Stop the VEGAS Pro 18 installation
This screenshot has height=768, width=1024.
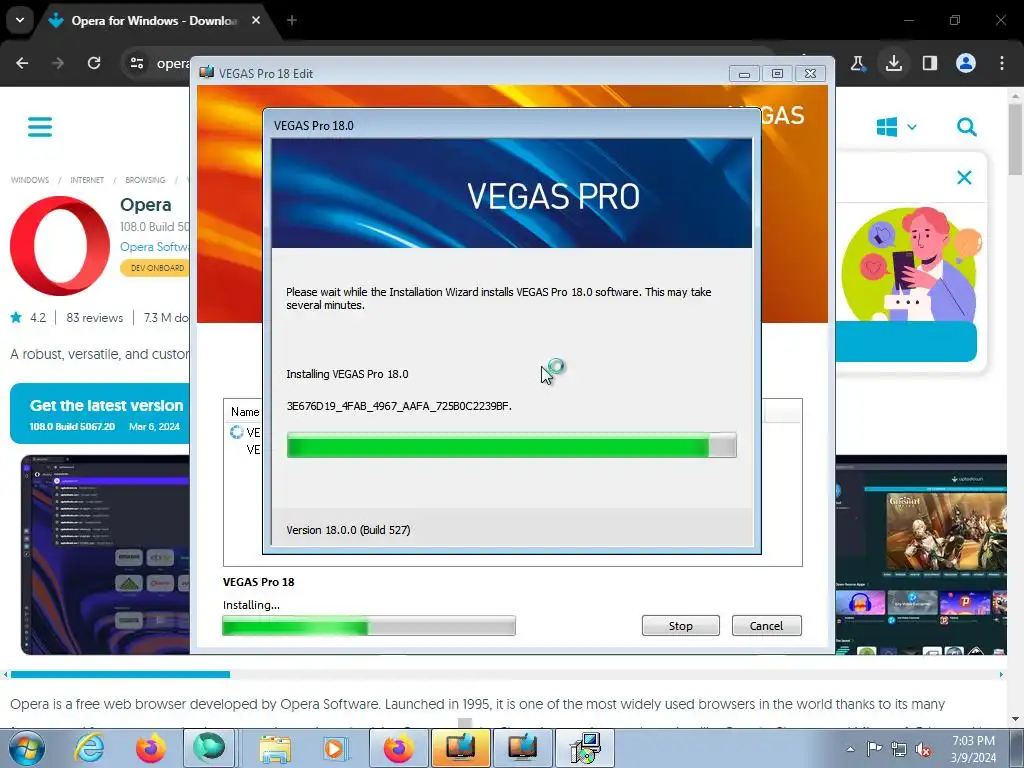(x=680, y=626)
